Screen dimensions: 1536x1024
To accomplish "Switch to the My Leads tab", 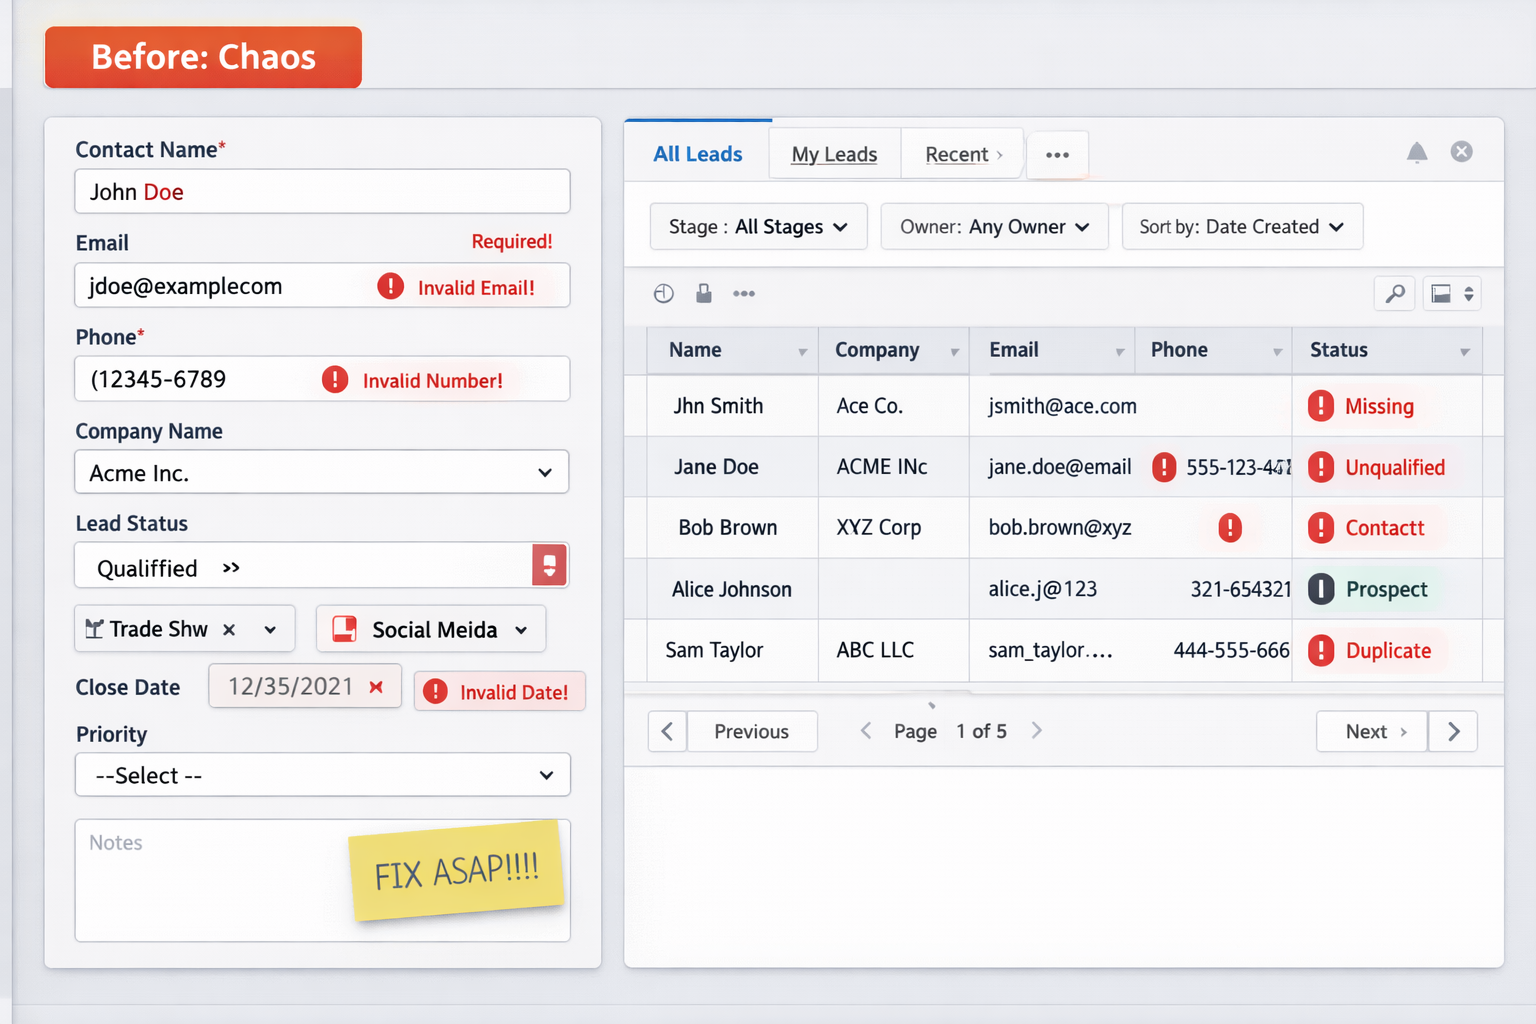I will [834, 155].
